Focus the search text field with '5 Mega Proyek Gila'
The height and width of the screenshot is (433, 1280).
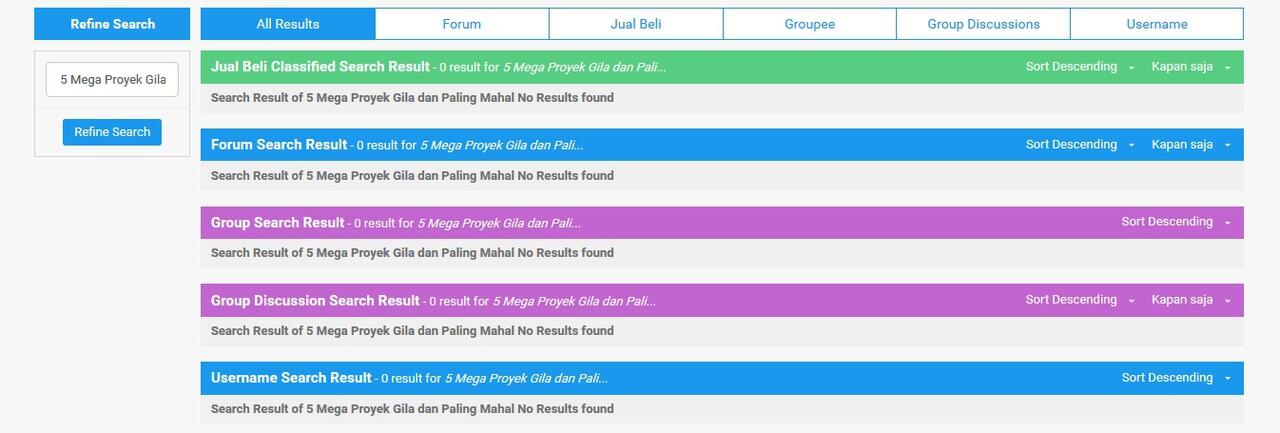click(x=112, y=80)
